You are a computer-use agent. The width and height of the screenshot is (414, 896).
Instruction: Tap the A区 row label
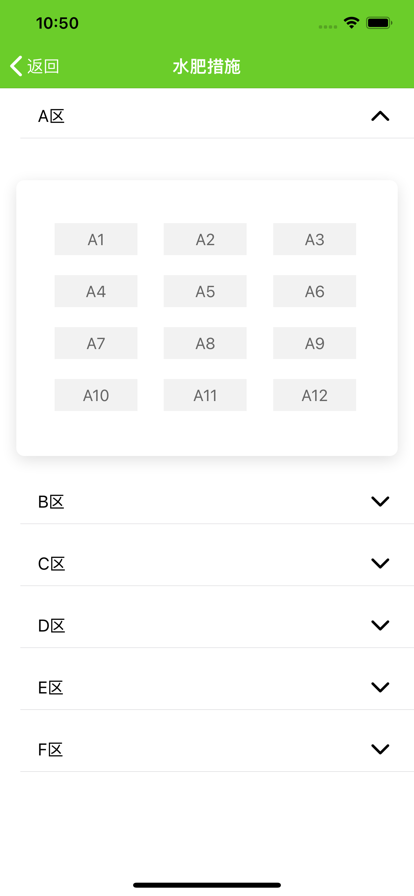pos(51,117)
